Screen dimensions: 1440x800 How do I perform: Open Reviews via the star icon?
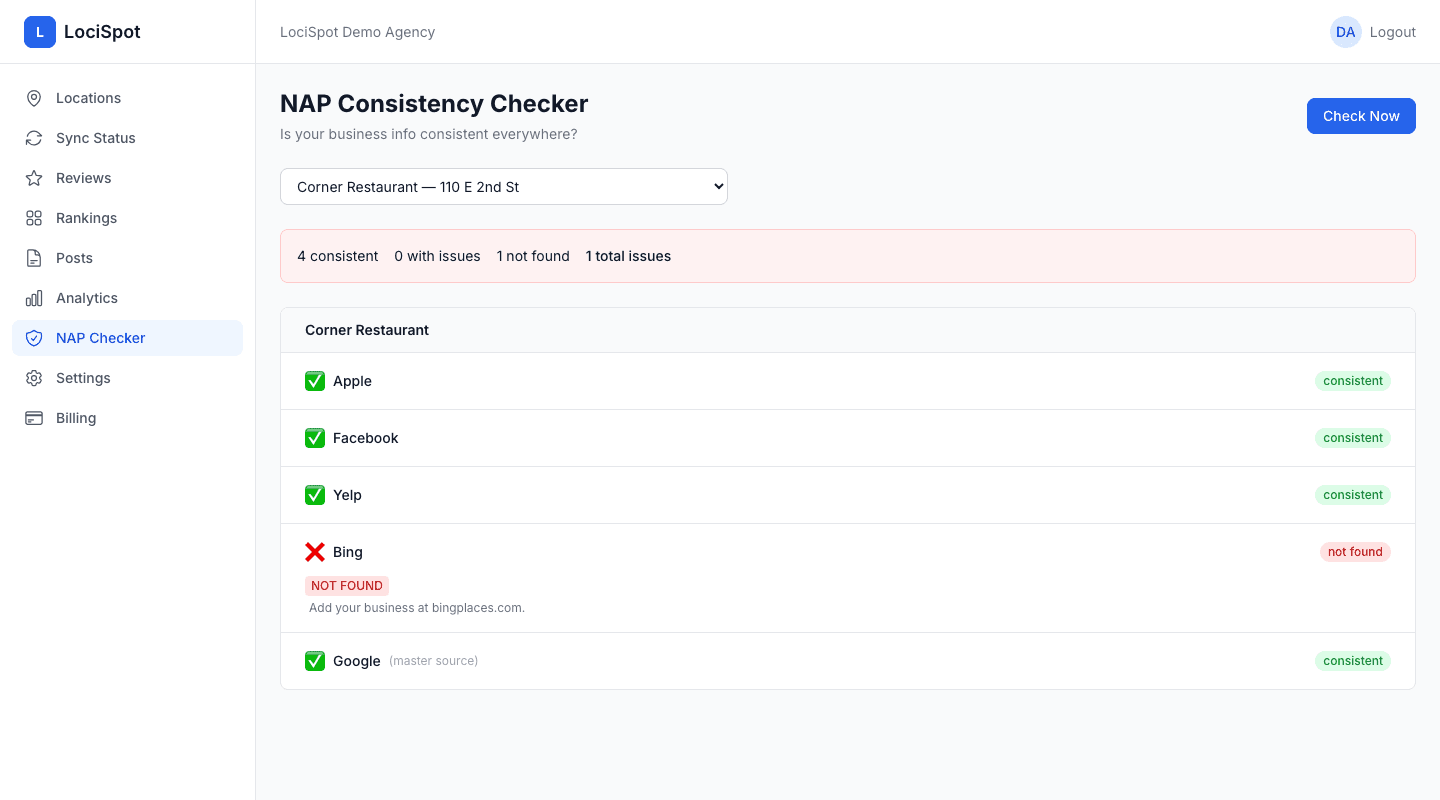tap(33, 178)
